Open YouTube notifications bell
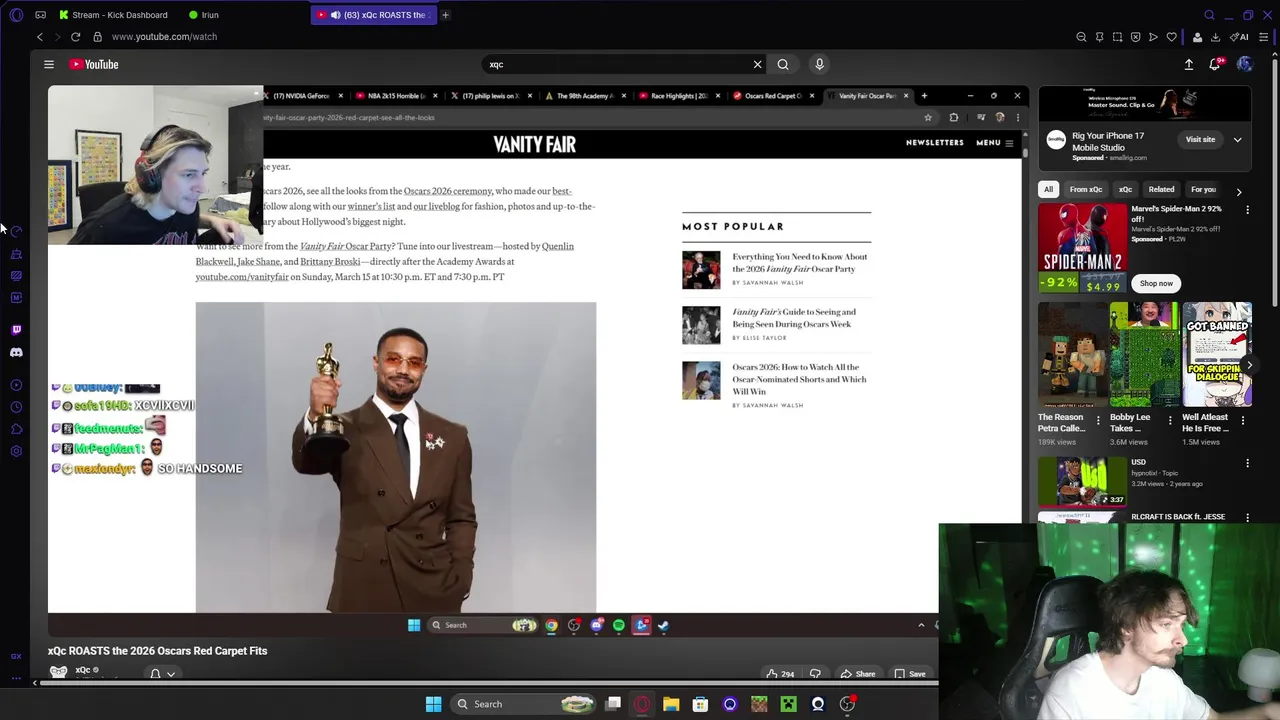 (x=1215, y=64)
